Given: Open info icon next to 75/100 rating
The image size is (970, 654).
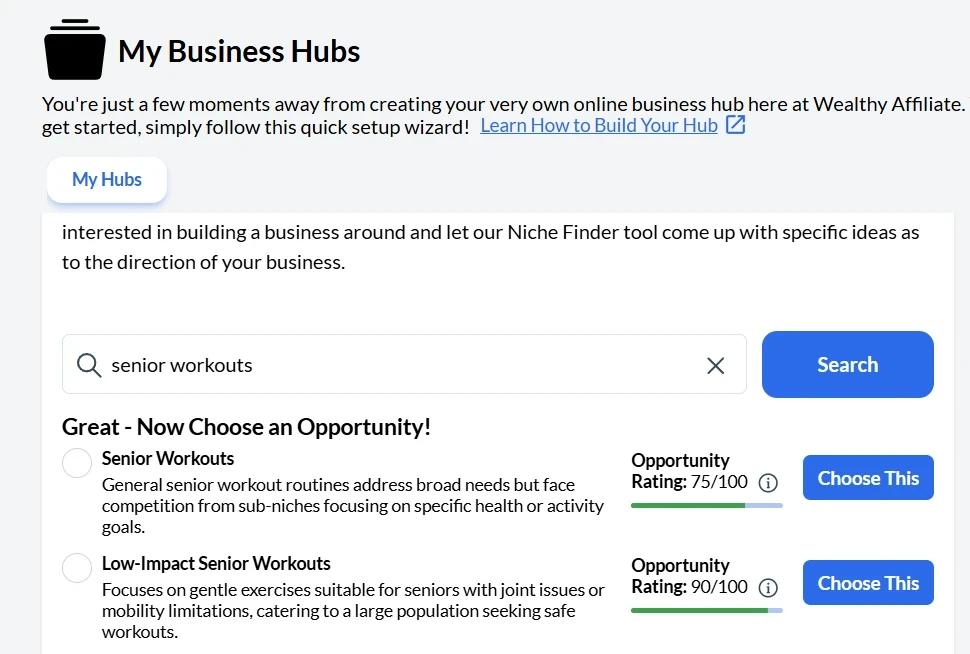Looking at the screenshot, I should tap(768, 483).
